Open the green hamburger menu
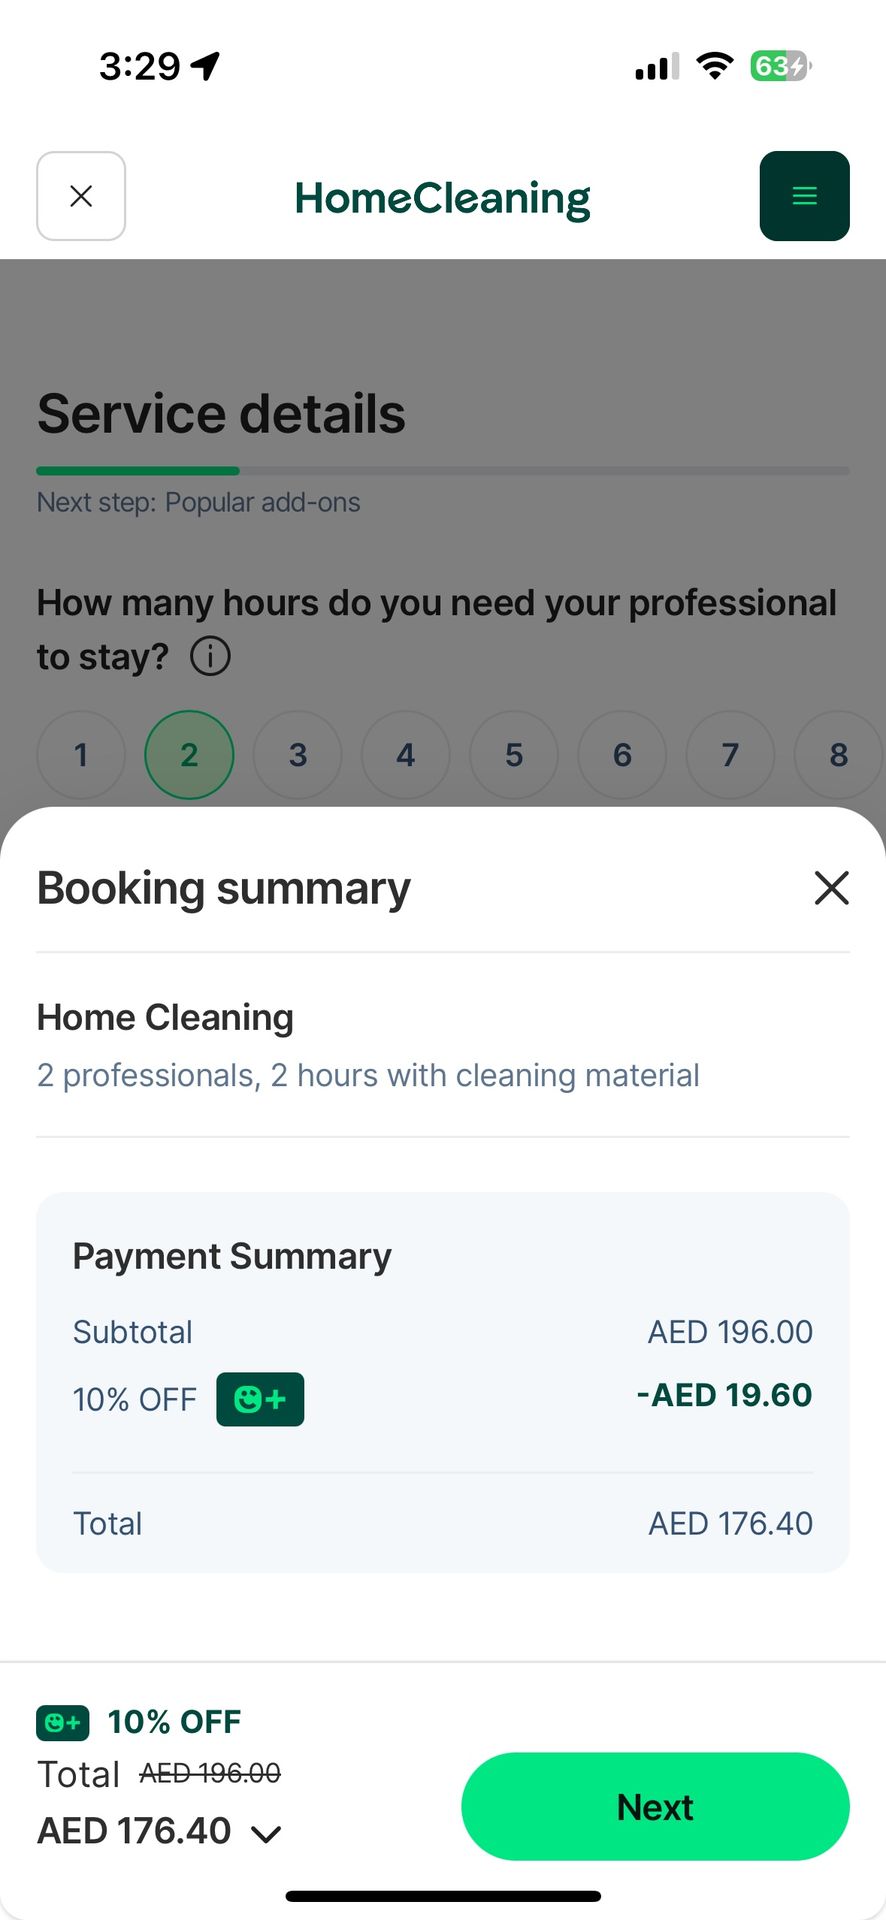Screen dimensions: 886x1920 (x=804, y=196)
